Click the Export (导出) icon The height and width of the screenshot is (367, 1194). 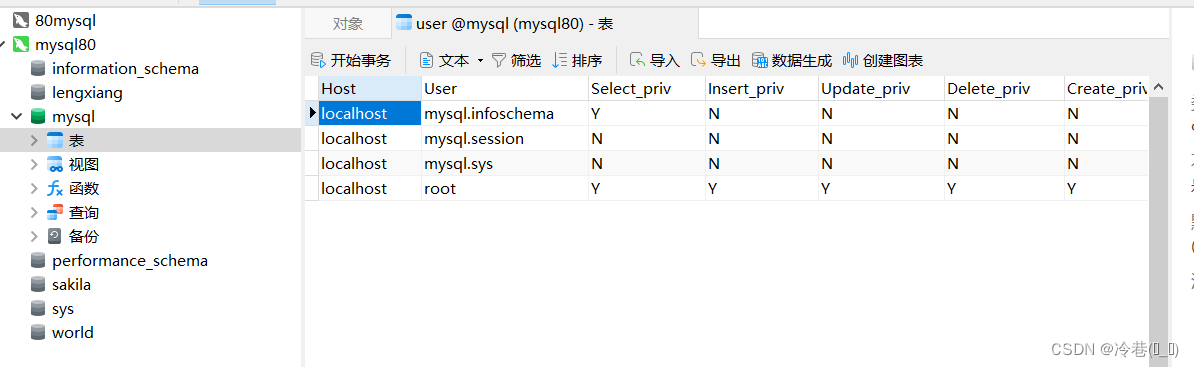[x=698, y=60]
